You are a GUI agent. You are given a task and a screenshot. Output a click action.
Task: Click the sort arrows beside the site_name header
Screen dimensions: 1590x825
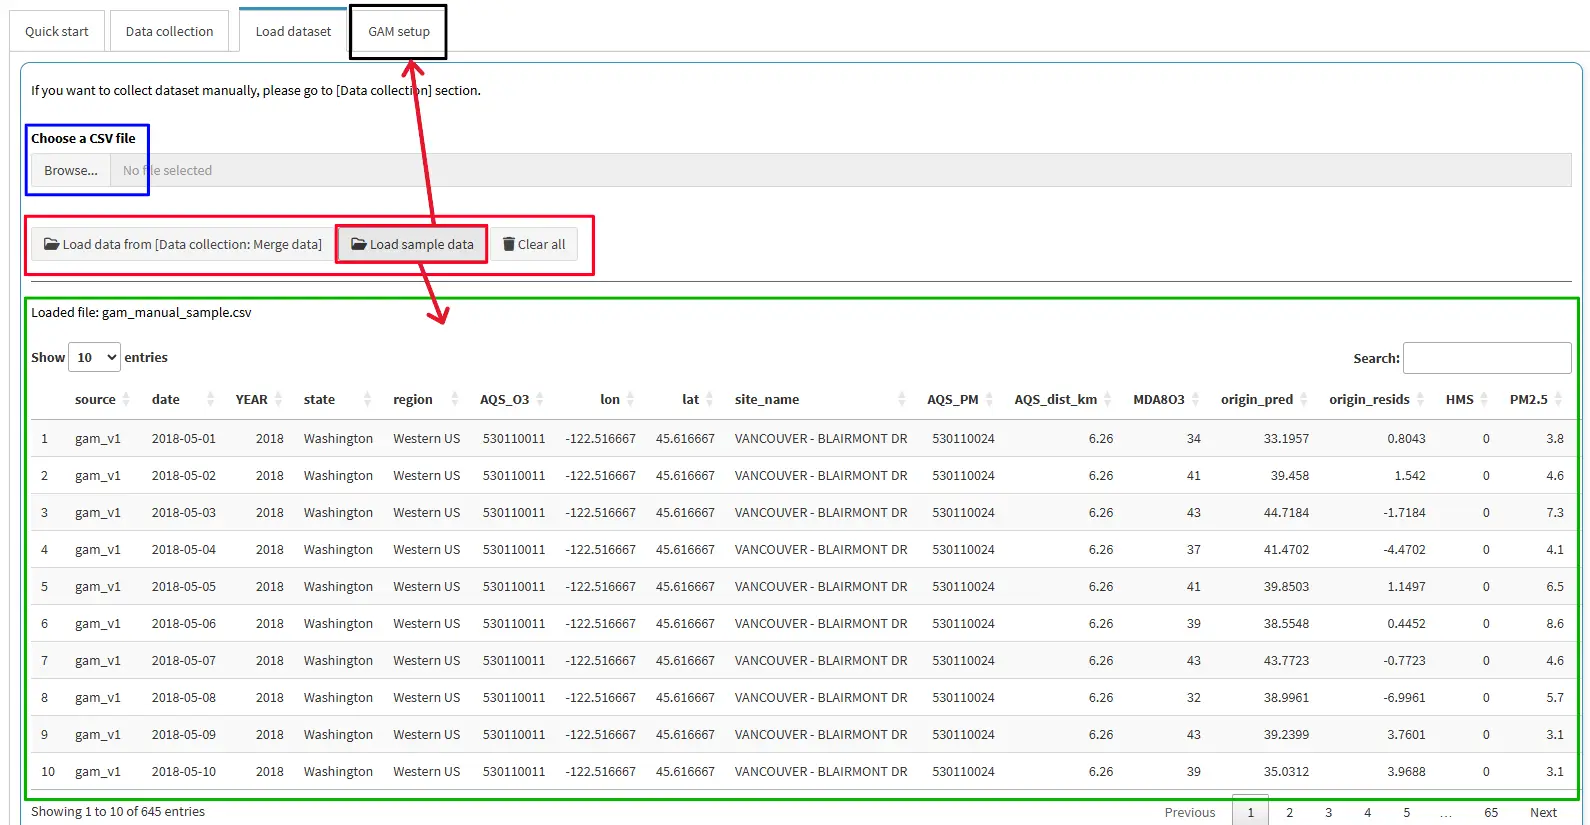pyautogui.click(x=901, y=399)
